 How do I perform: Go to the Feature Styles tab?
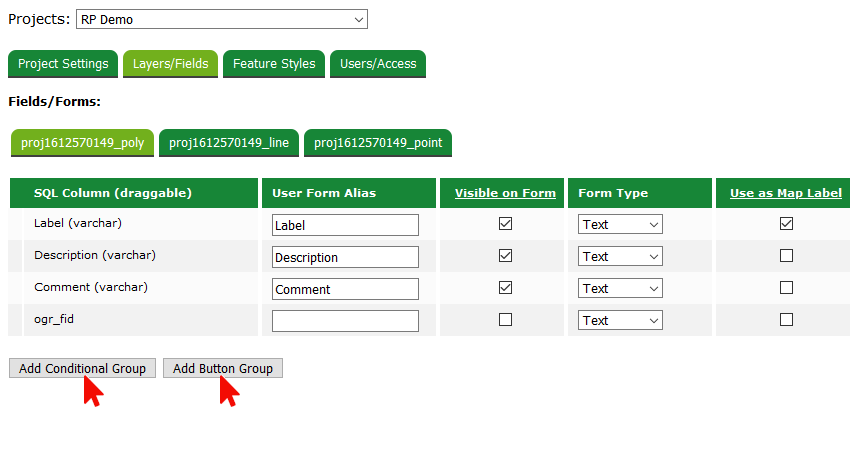[274, 64]
